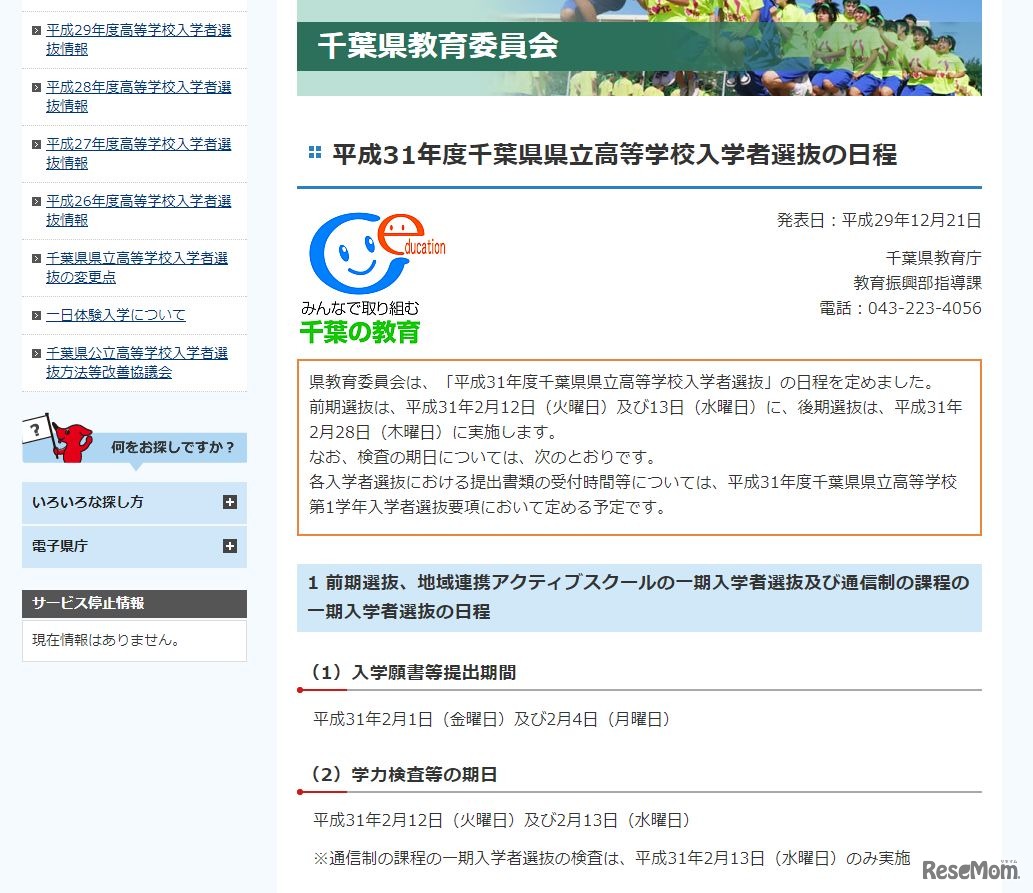Viewport: 1033px width, 893px height.
Task: Open 平成27年度高等学校入学者選抜情報 link
Action: click(x=138, y=154)
